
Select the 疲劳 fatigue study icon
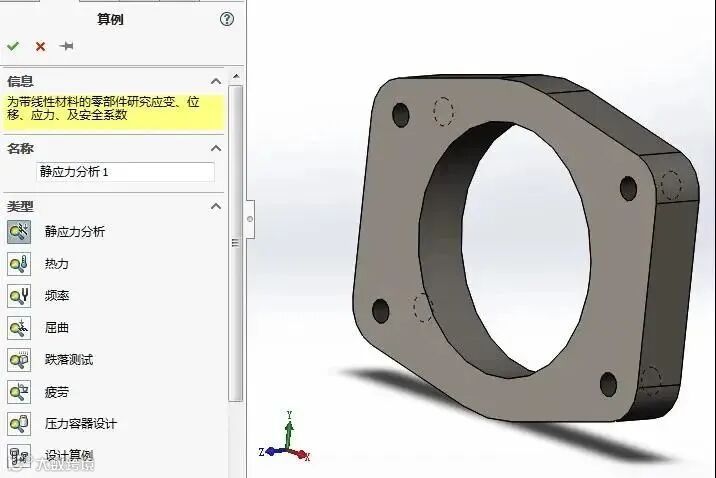19,392
